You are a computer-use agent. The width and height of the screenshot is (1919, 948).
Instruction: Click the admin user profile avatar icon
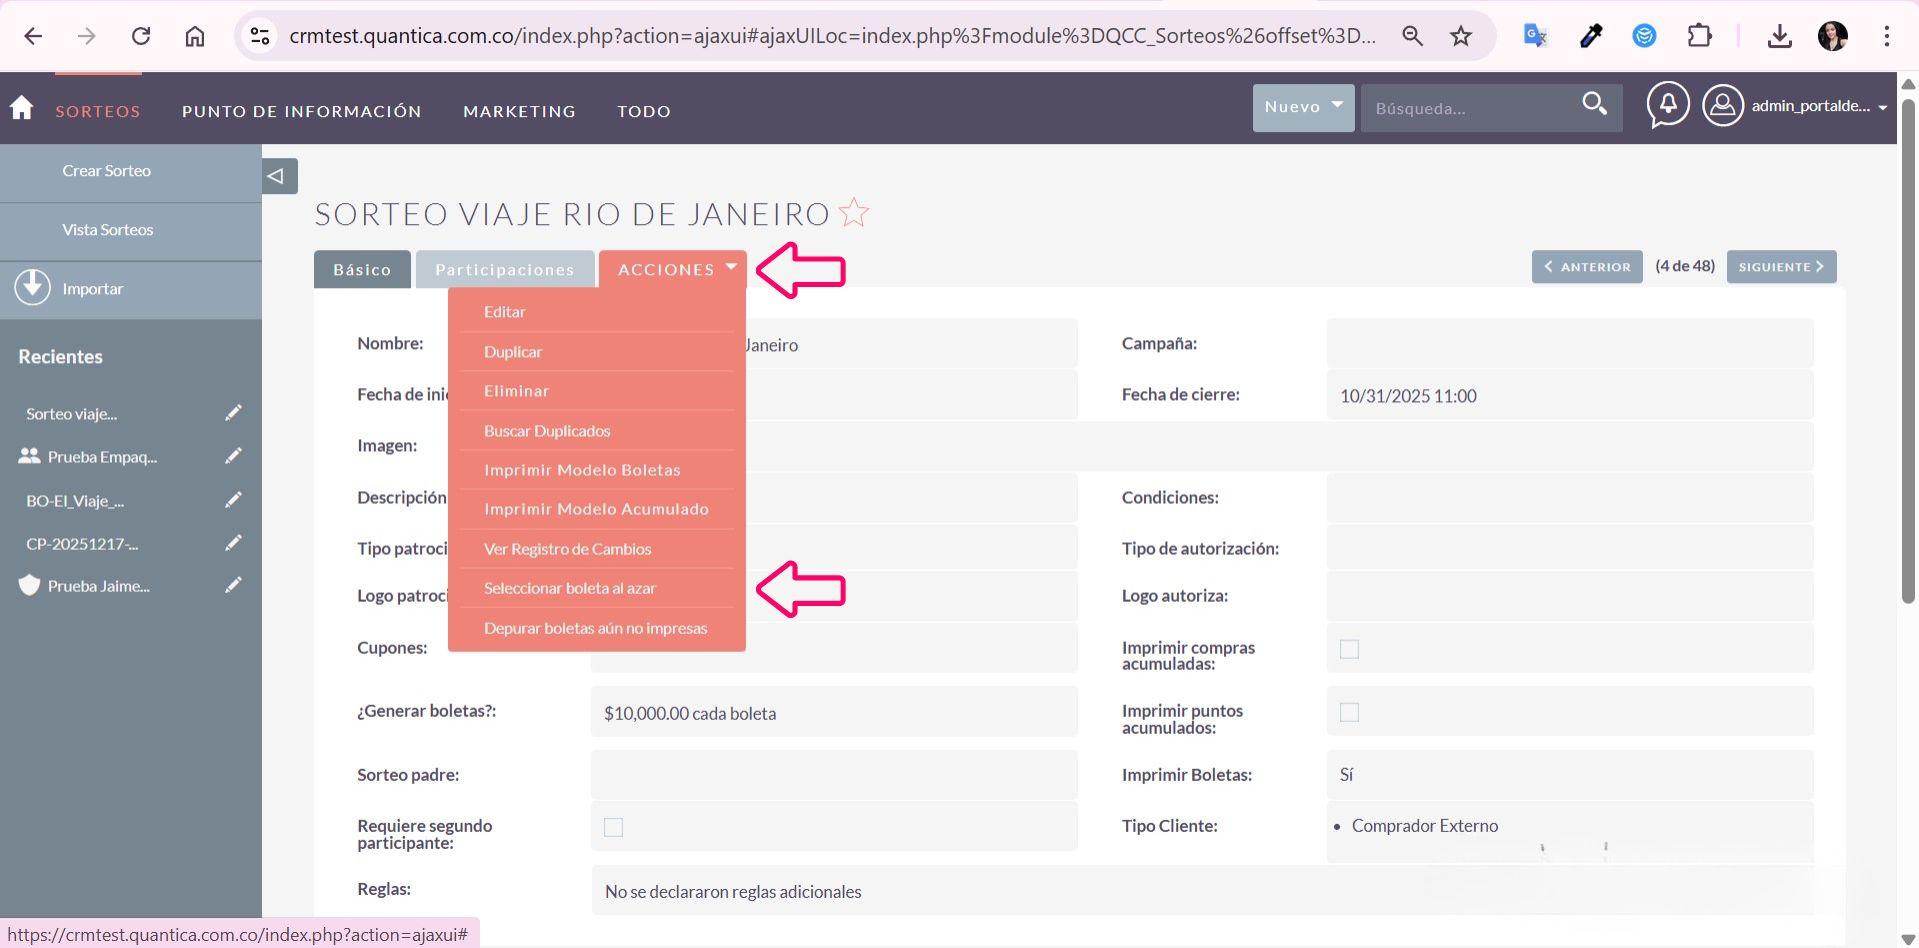pos(1722,105)
